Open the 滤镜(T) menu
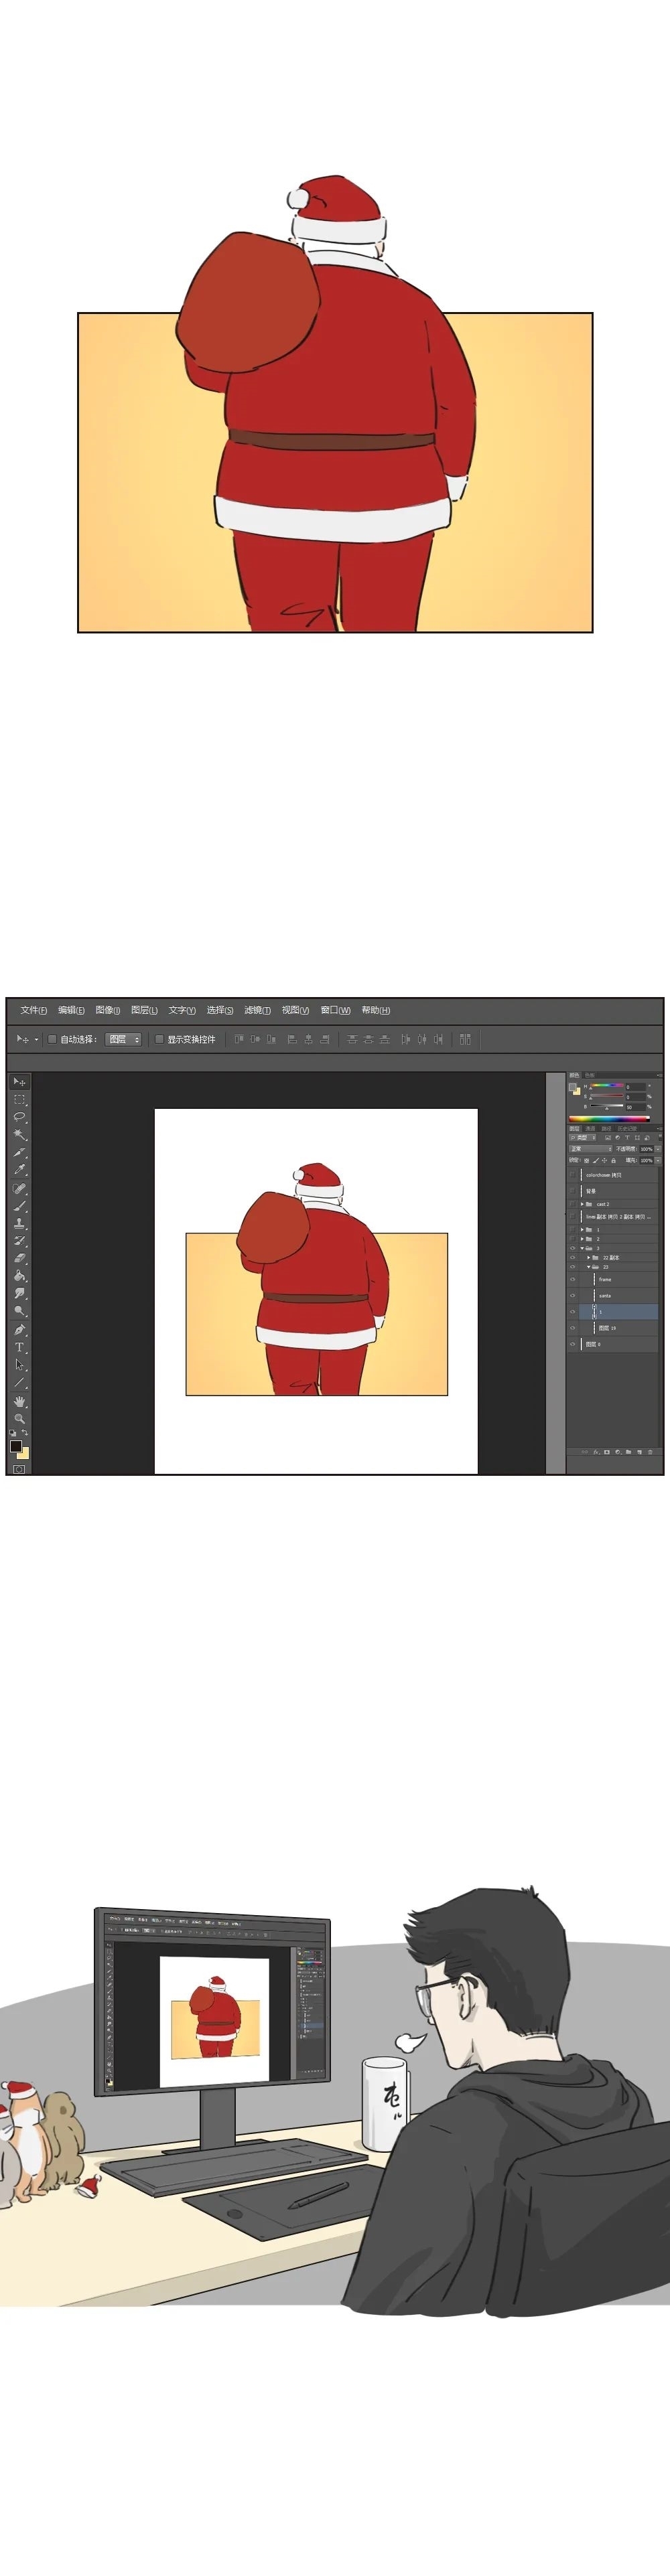The image size is (670, 2576). [x=257, y=1010]
